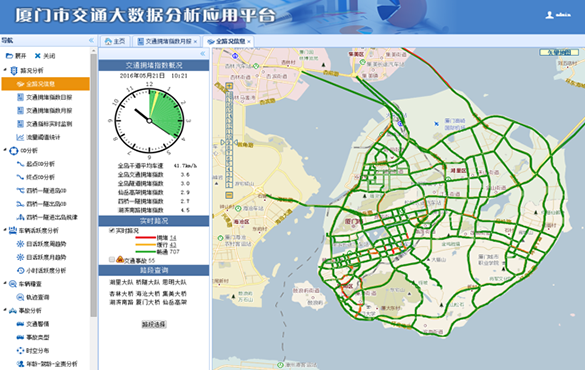
Task: Collapse the 路况分析 tree group
Action: click(5, 70)
